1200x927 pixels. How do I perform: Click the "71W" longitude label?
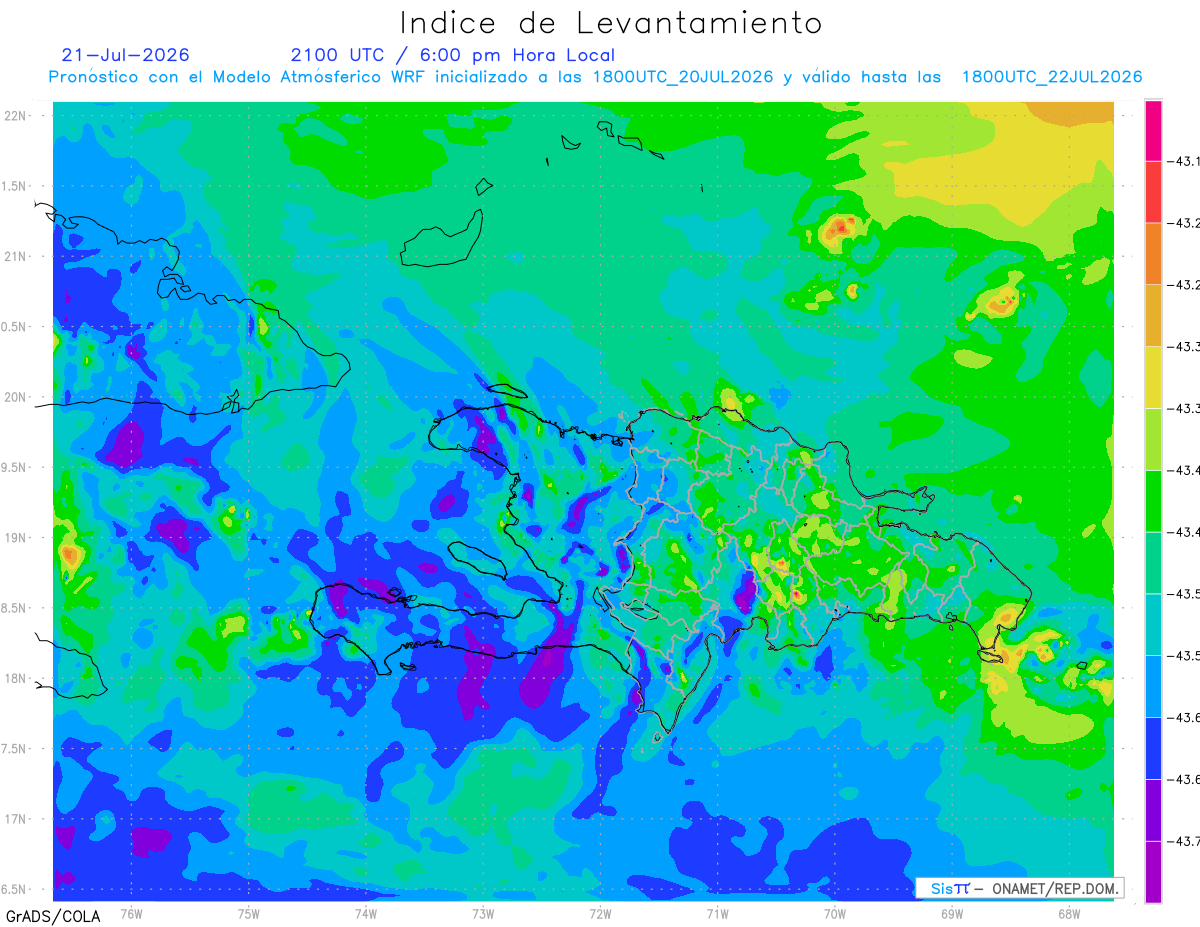717,913
